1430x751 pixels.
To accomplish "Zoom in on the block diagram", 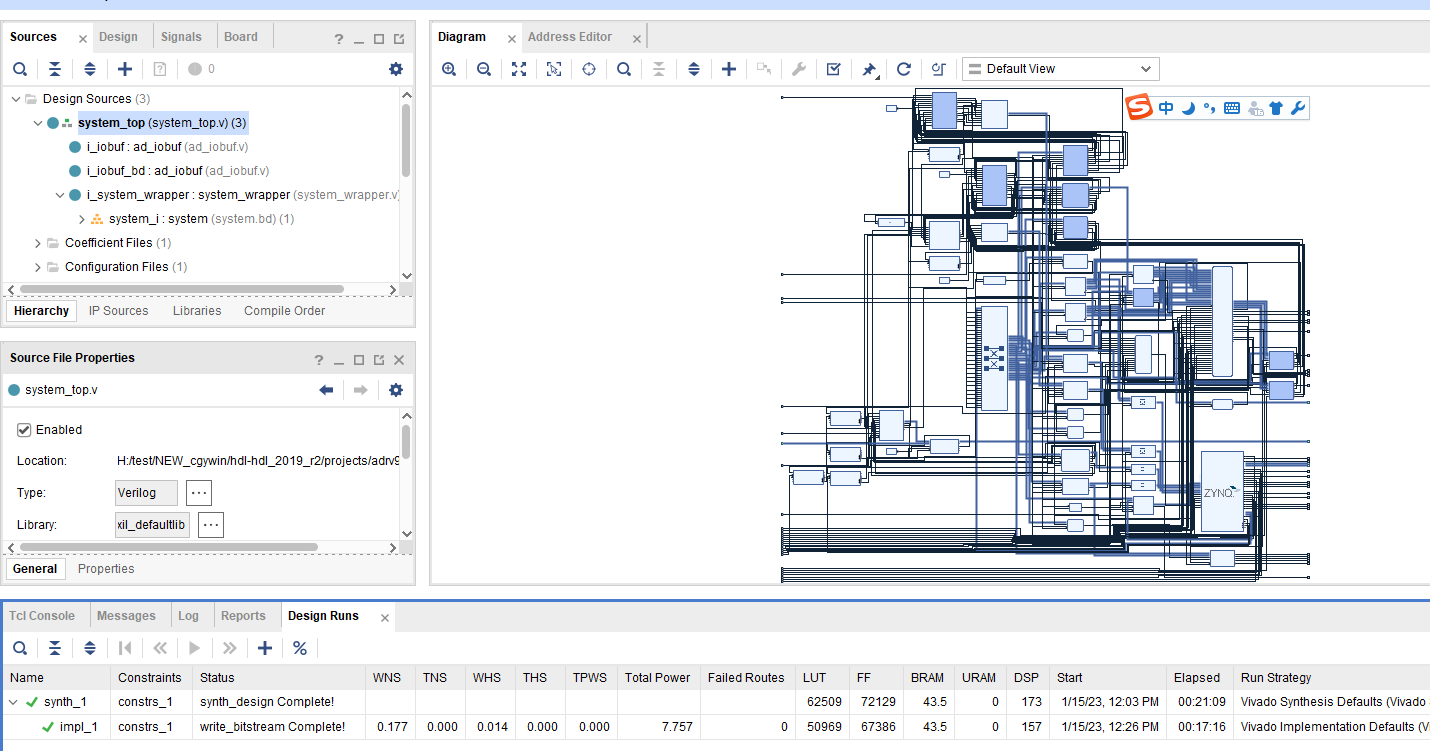I will click(449, 69).
